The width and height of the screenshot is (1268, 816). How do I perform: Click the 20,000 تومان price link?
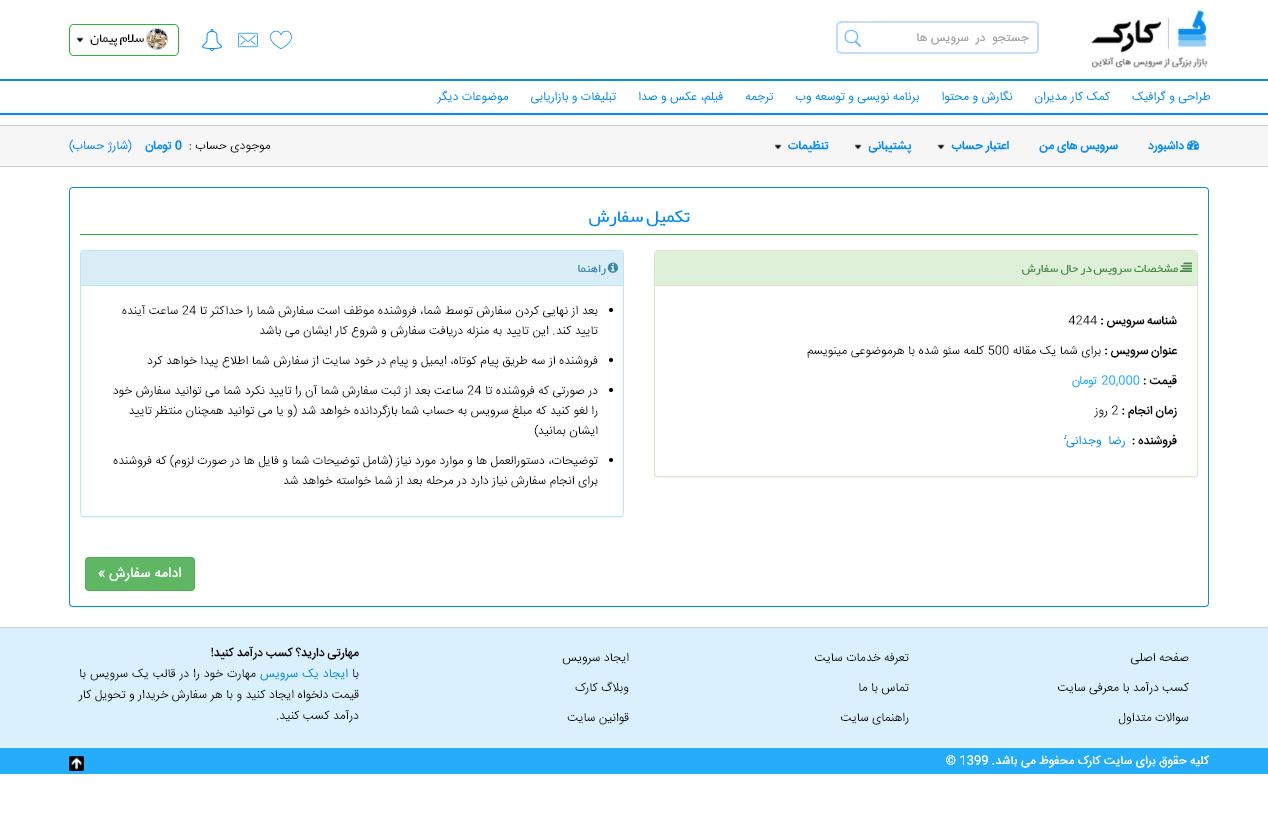pyautogui.click(x=1106, y=381)
